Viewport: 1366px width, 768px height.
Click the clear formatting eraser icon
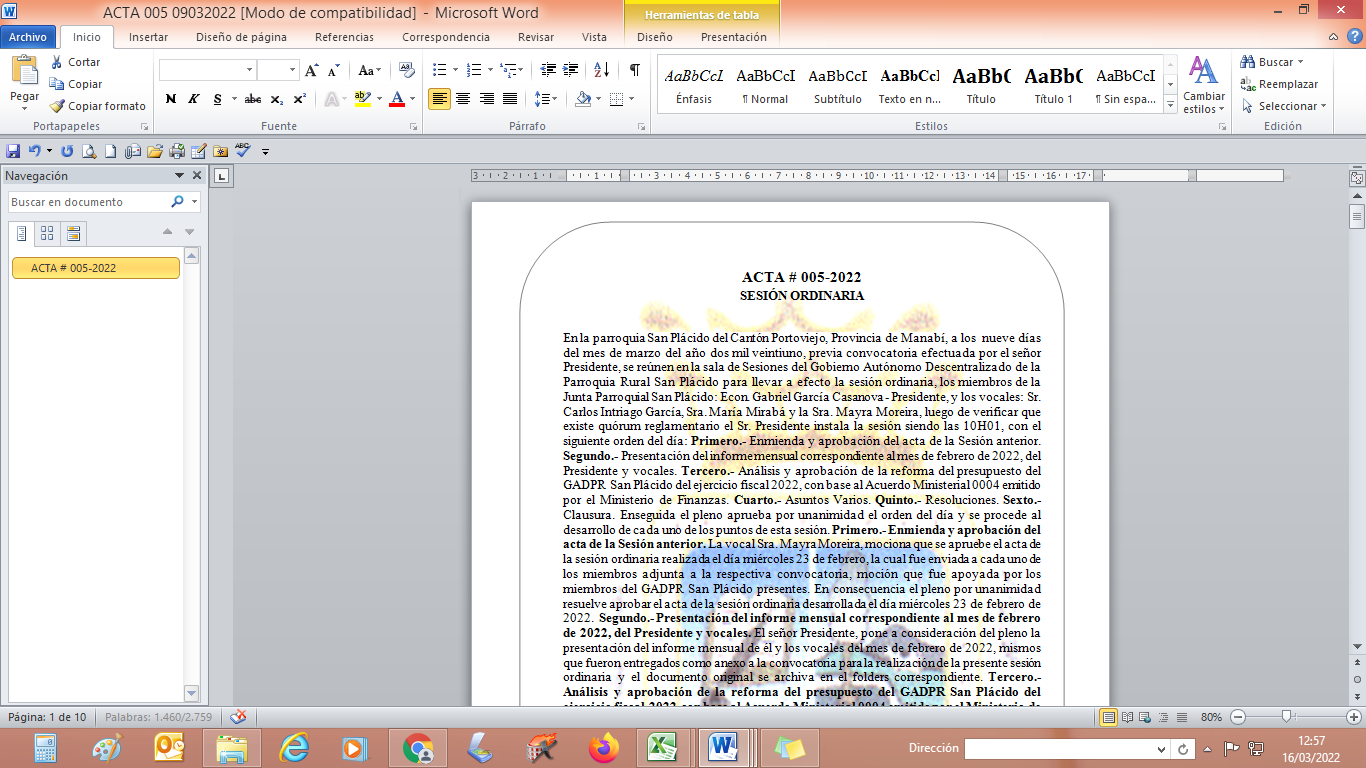pyautogui.click(x=406, y=70)
